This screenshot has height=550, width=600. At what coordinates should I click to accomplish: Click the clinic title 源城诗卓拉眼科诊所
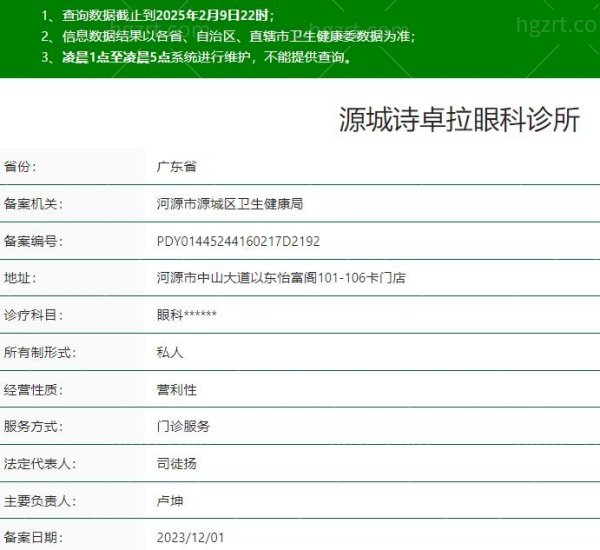pyautogui.click(x=460, y=120)
